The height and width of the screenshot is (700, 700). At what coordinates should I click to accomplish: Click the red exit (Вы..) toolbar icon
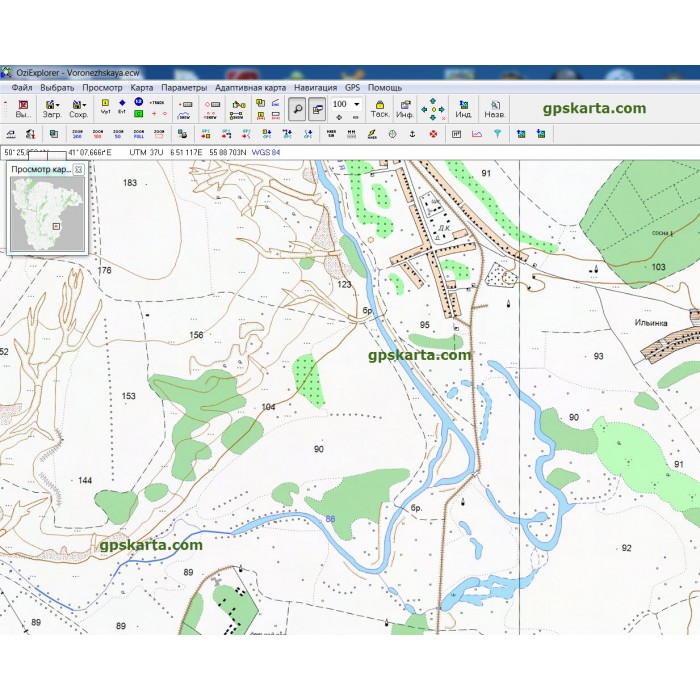coord(23,108)
